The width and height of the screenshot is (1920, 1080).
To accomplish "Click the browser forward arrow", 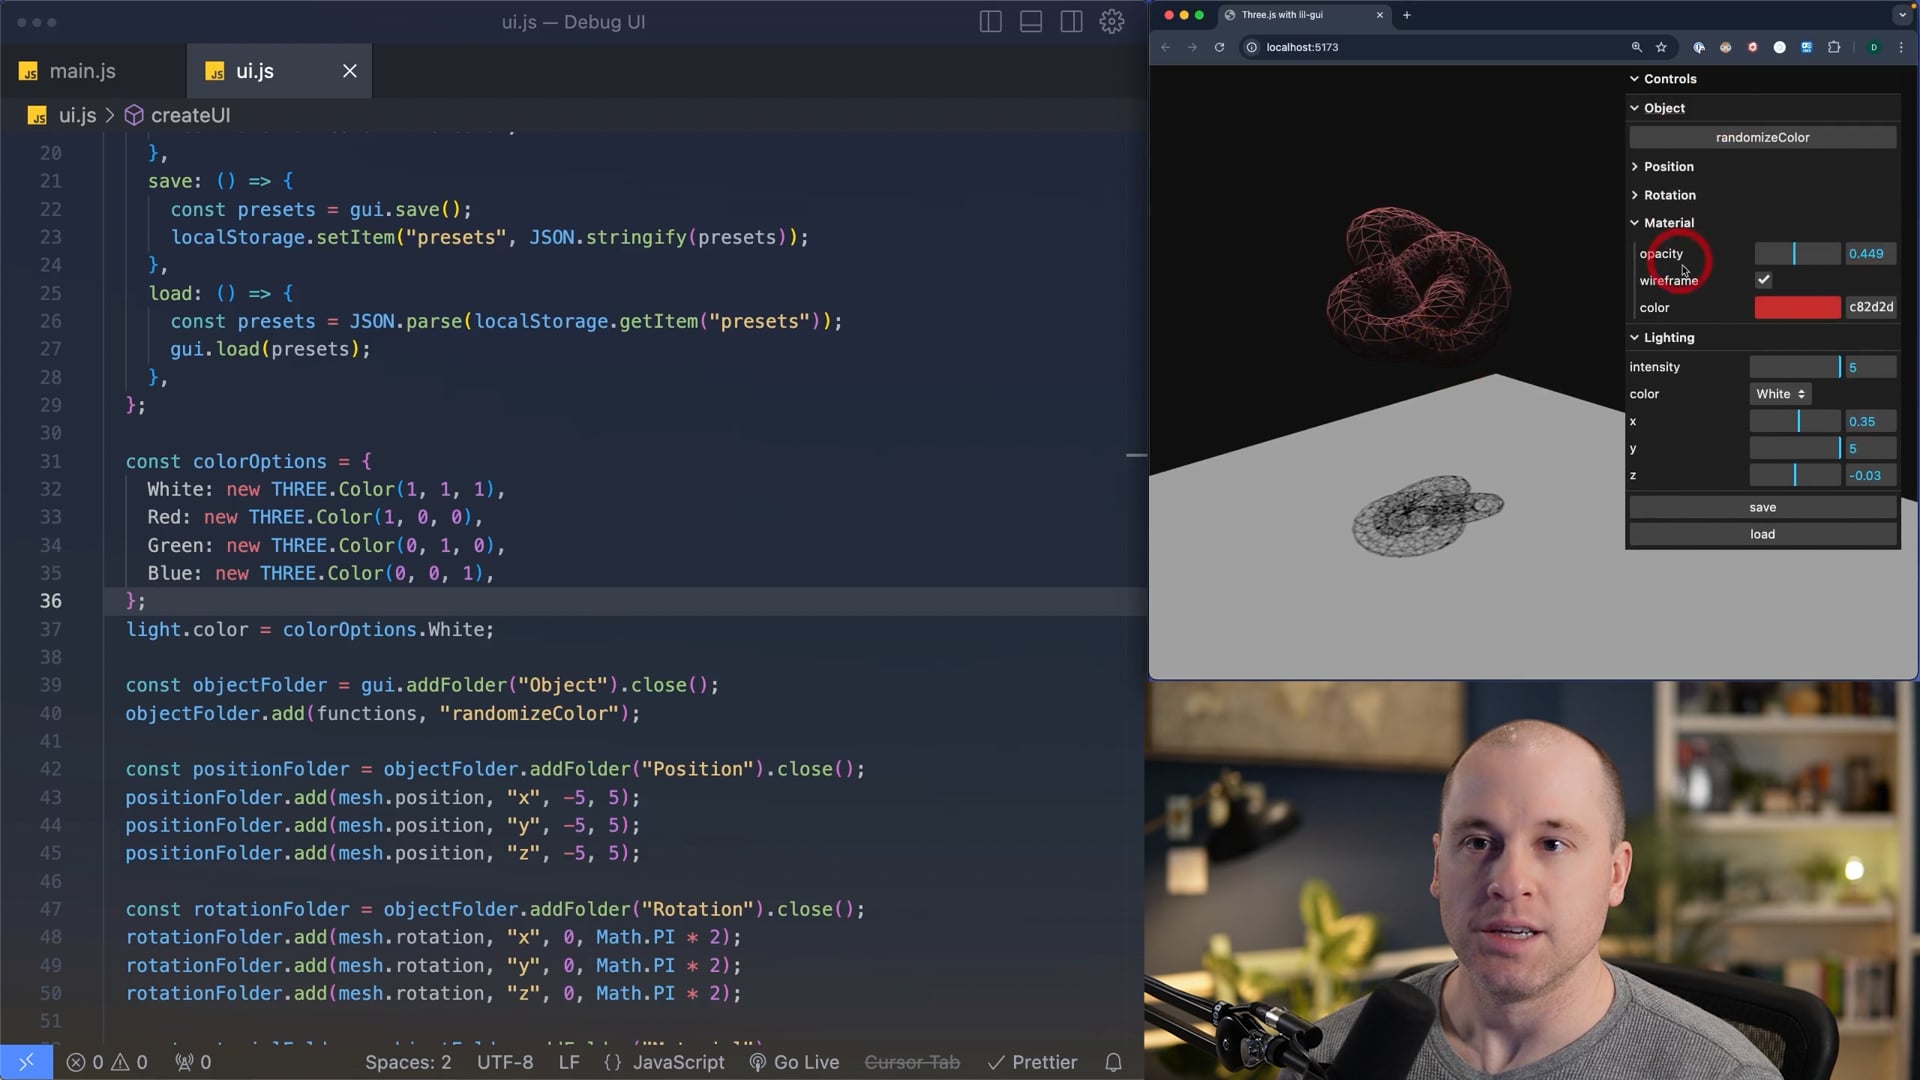I will [1192, 47].
